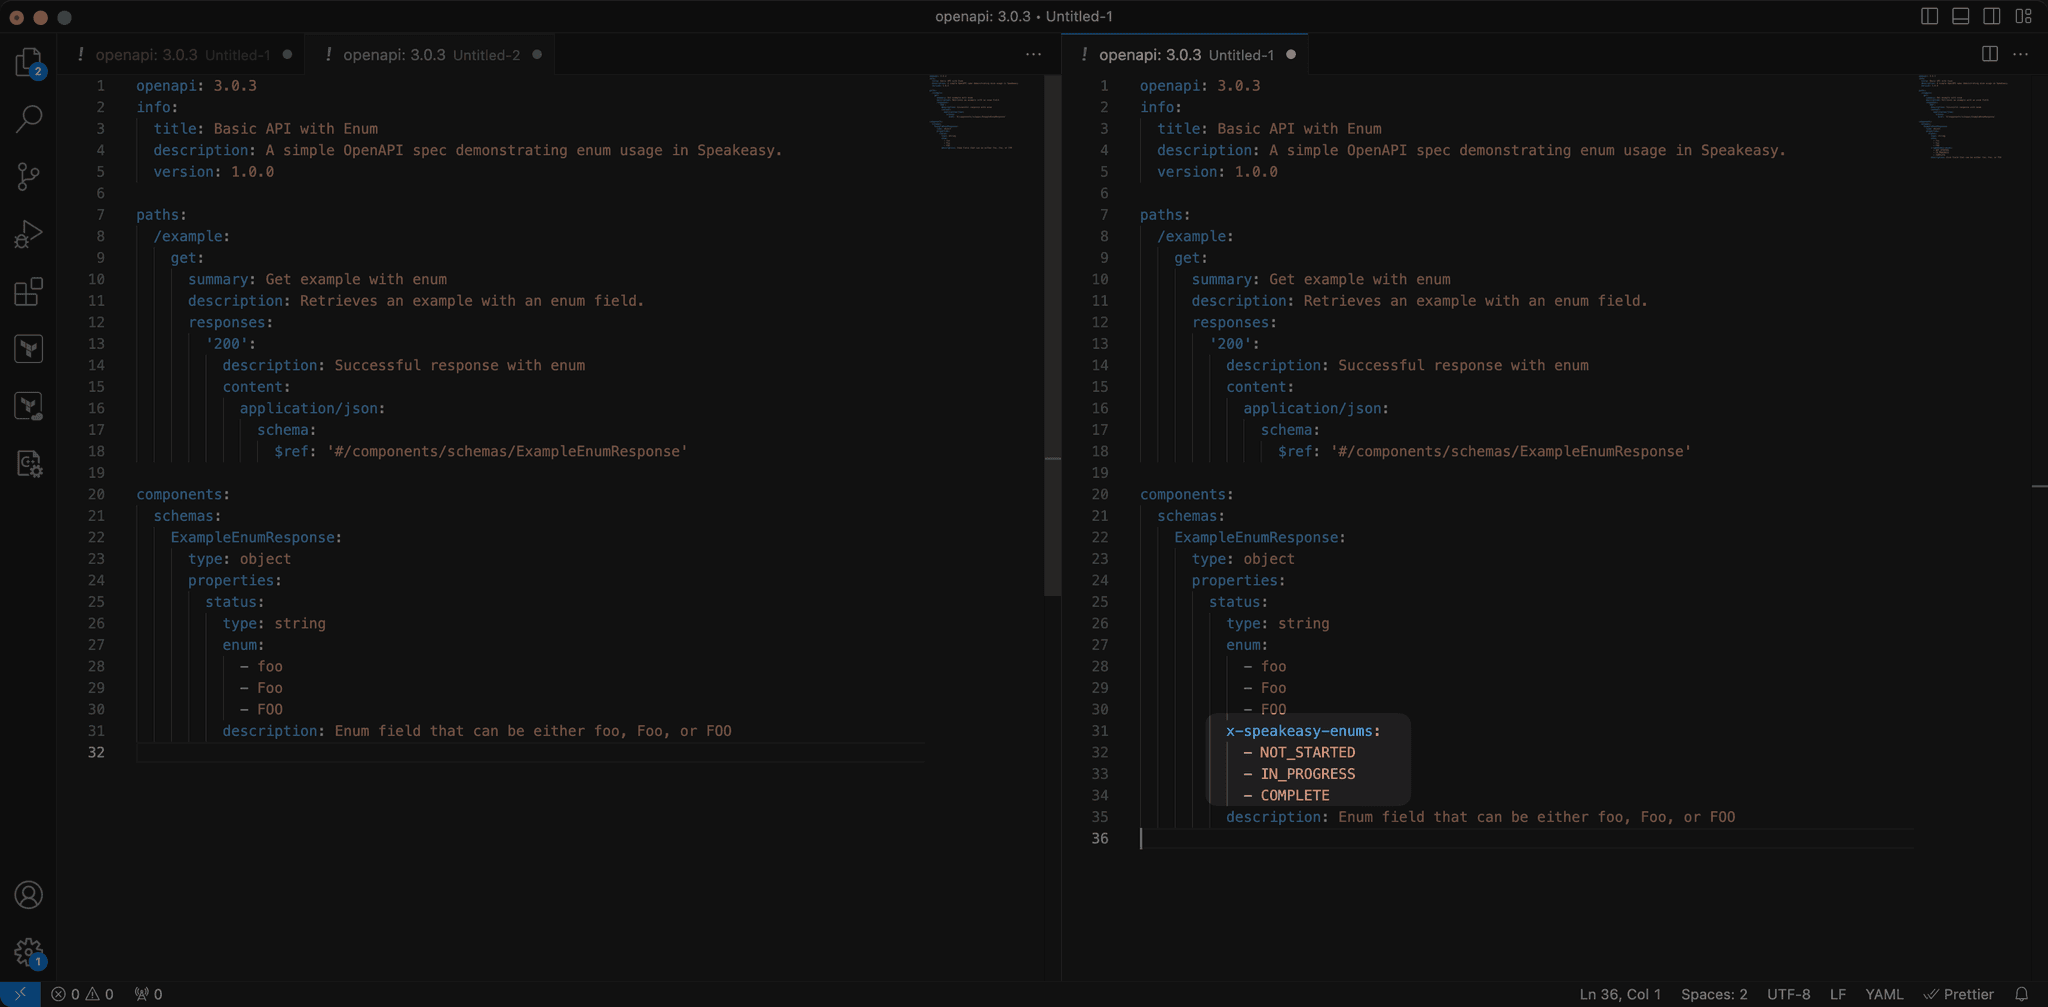Open the Explorer view in activity bar

[28, 63]
